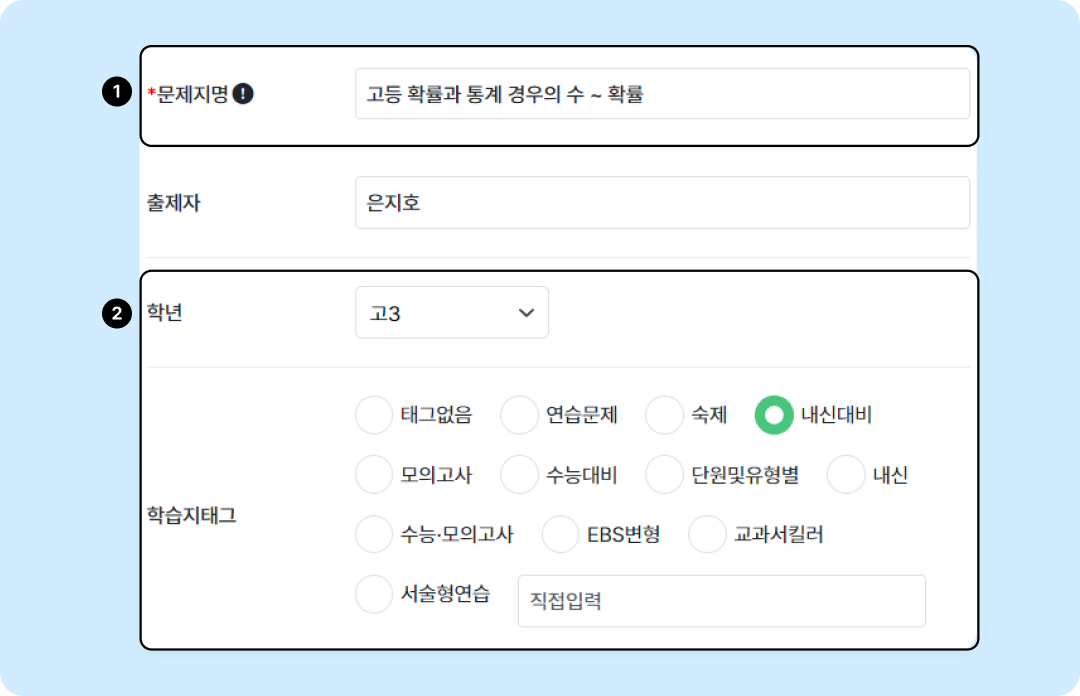Click the 문제지명 text input field
The image size is (1080, 696).
pyautogui.click(x=661, y=94)
